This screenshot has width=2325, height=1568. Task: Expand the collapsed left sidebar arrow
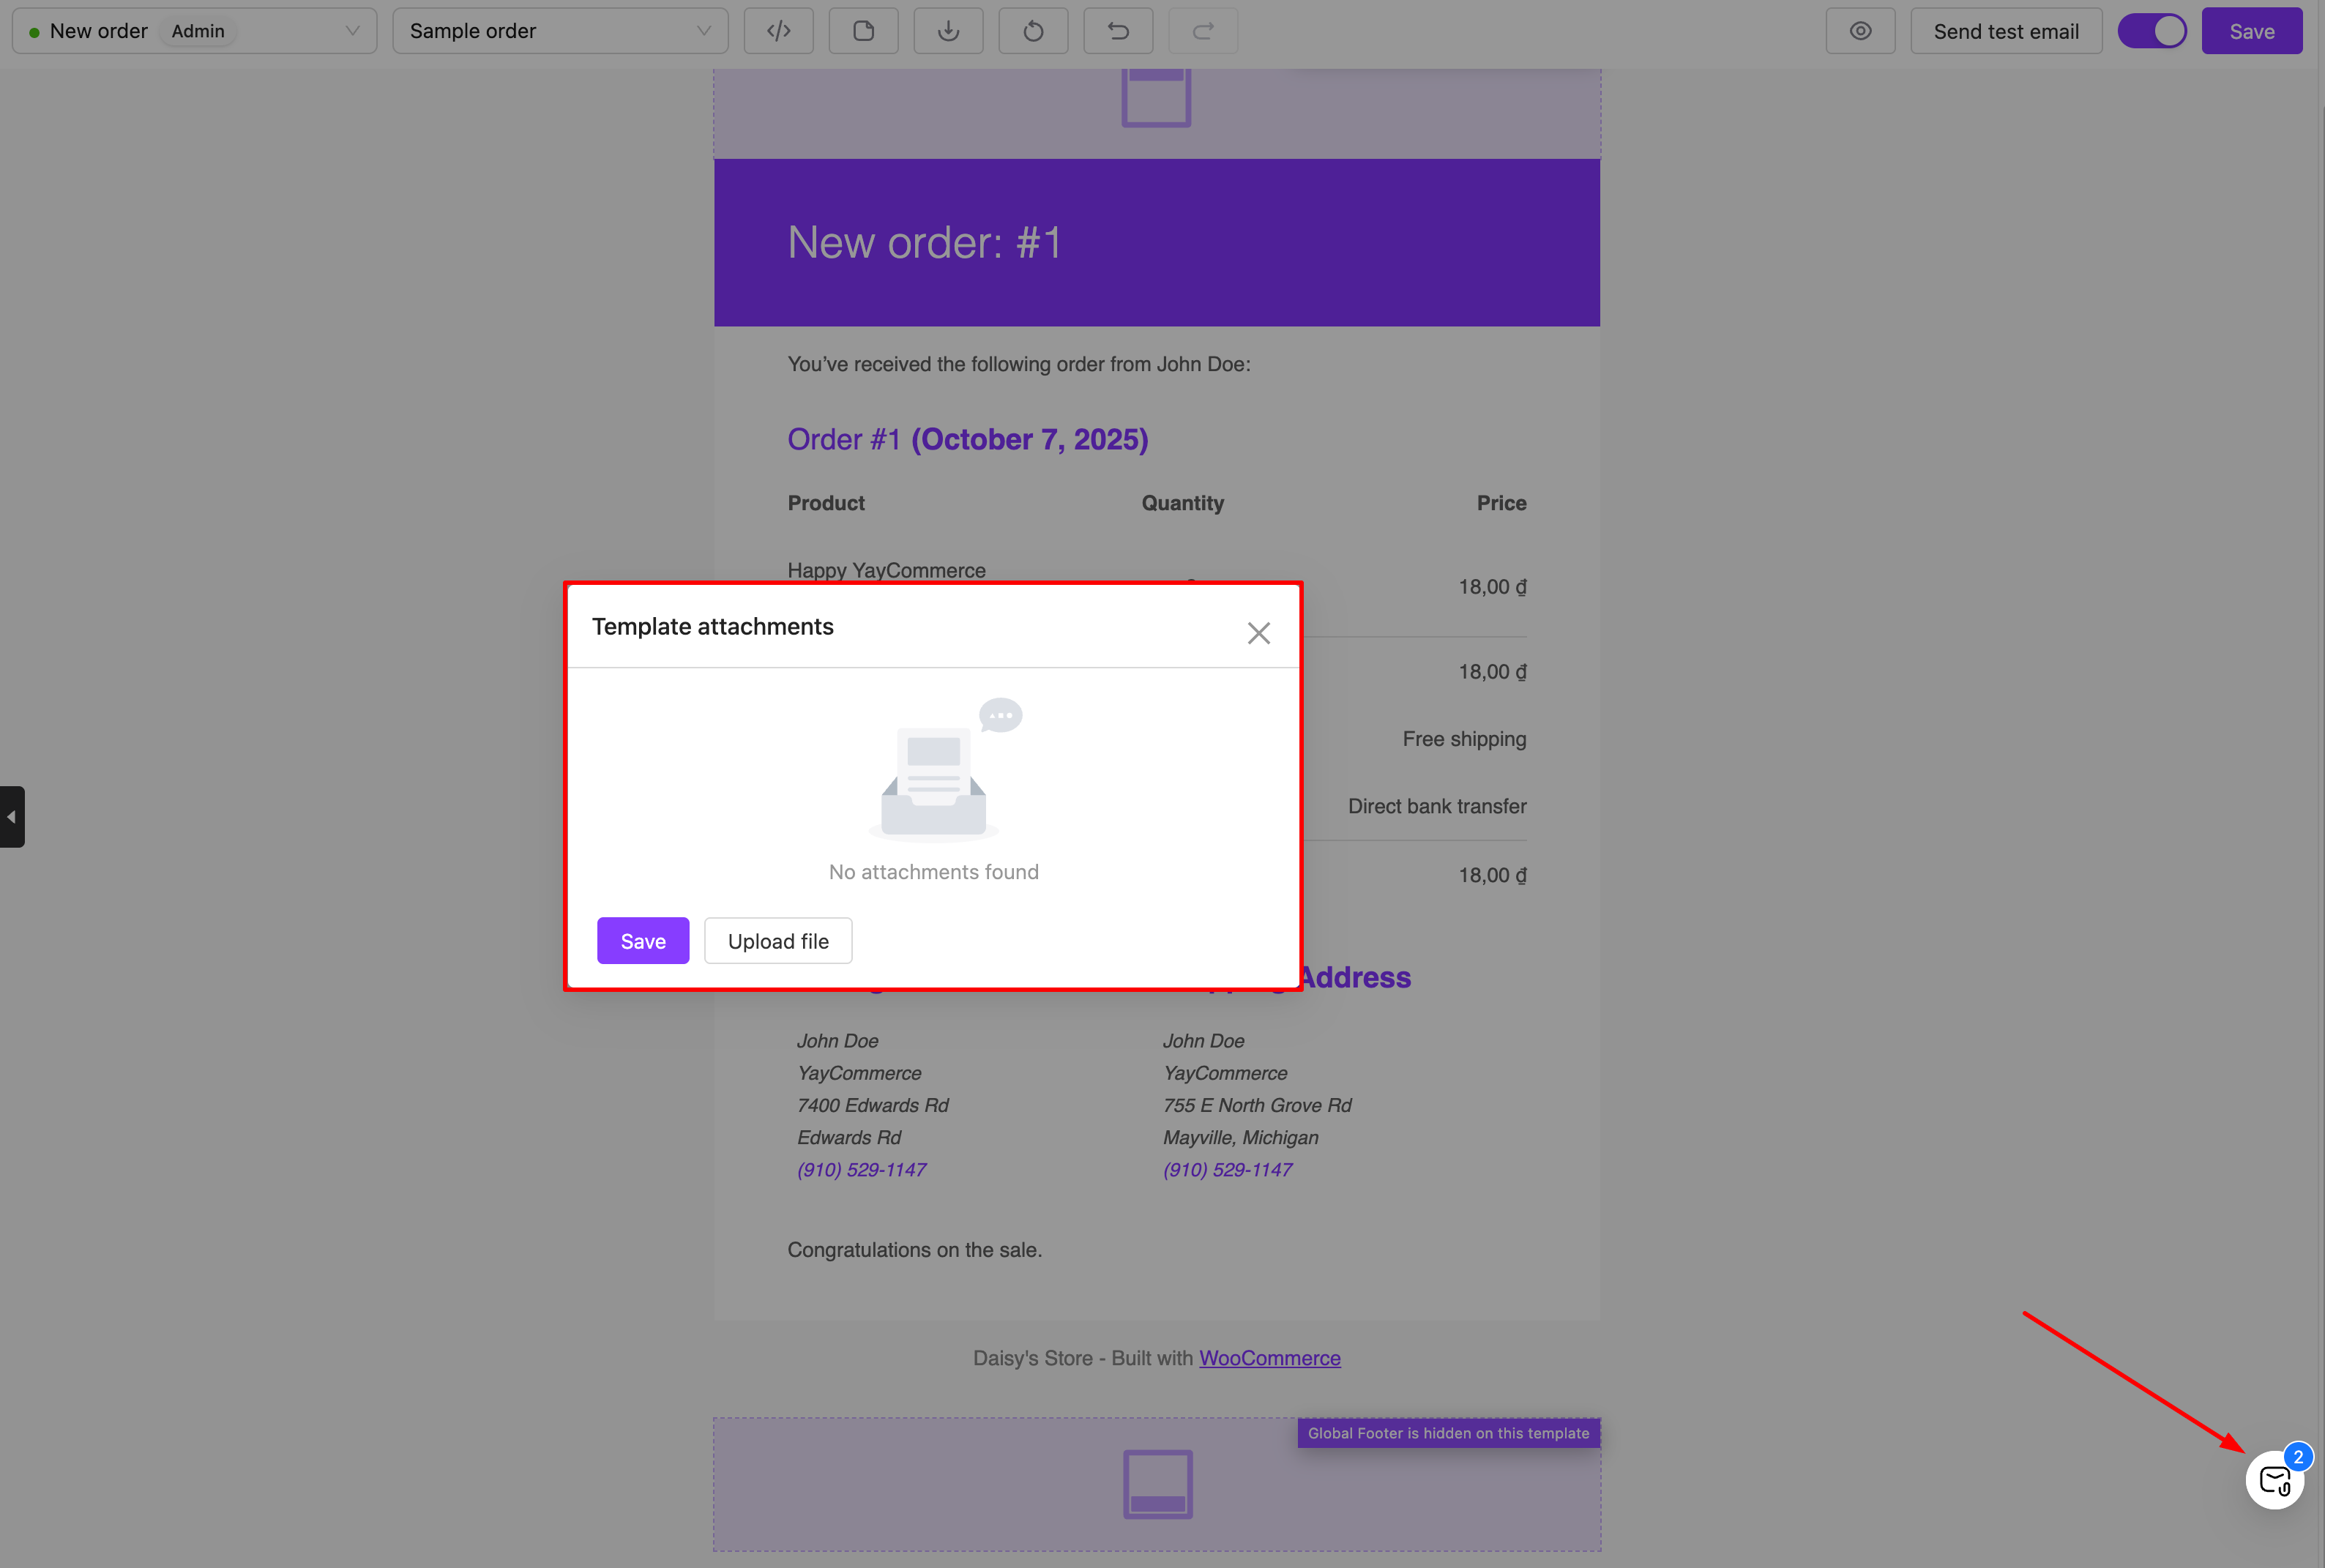(12, 817)
